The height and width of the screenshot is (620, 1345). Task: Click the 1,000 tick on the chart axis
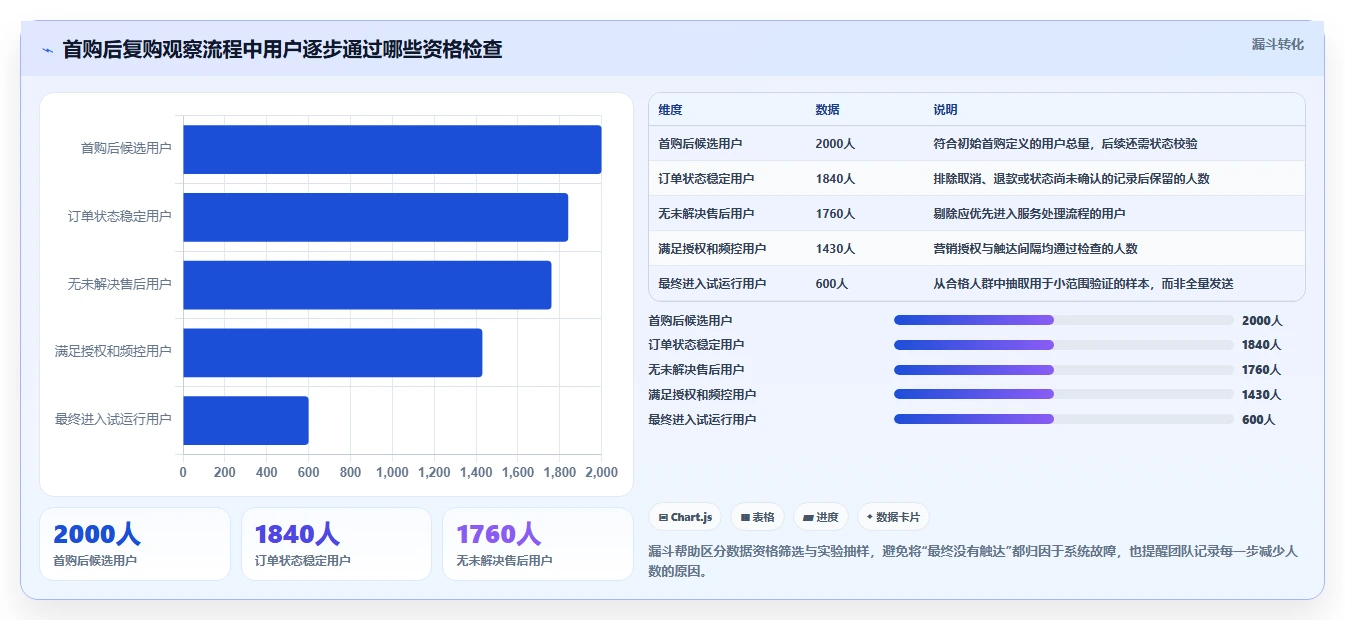(x=392, y=472)
